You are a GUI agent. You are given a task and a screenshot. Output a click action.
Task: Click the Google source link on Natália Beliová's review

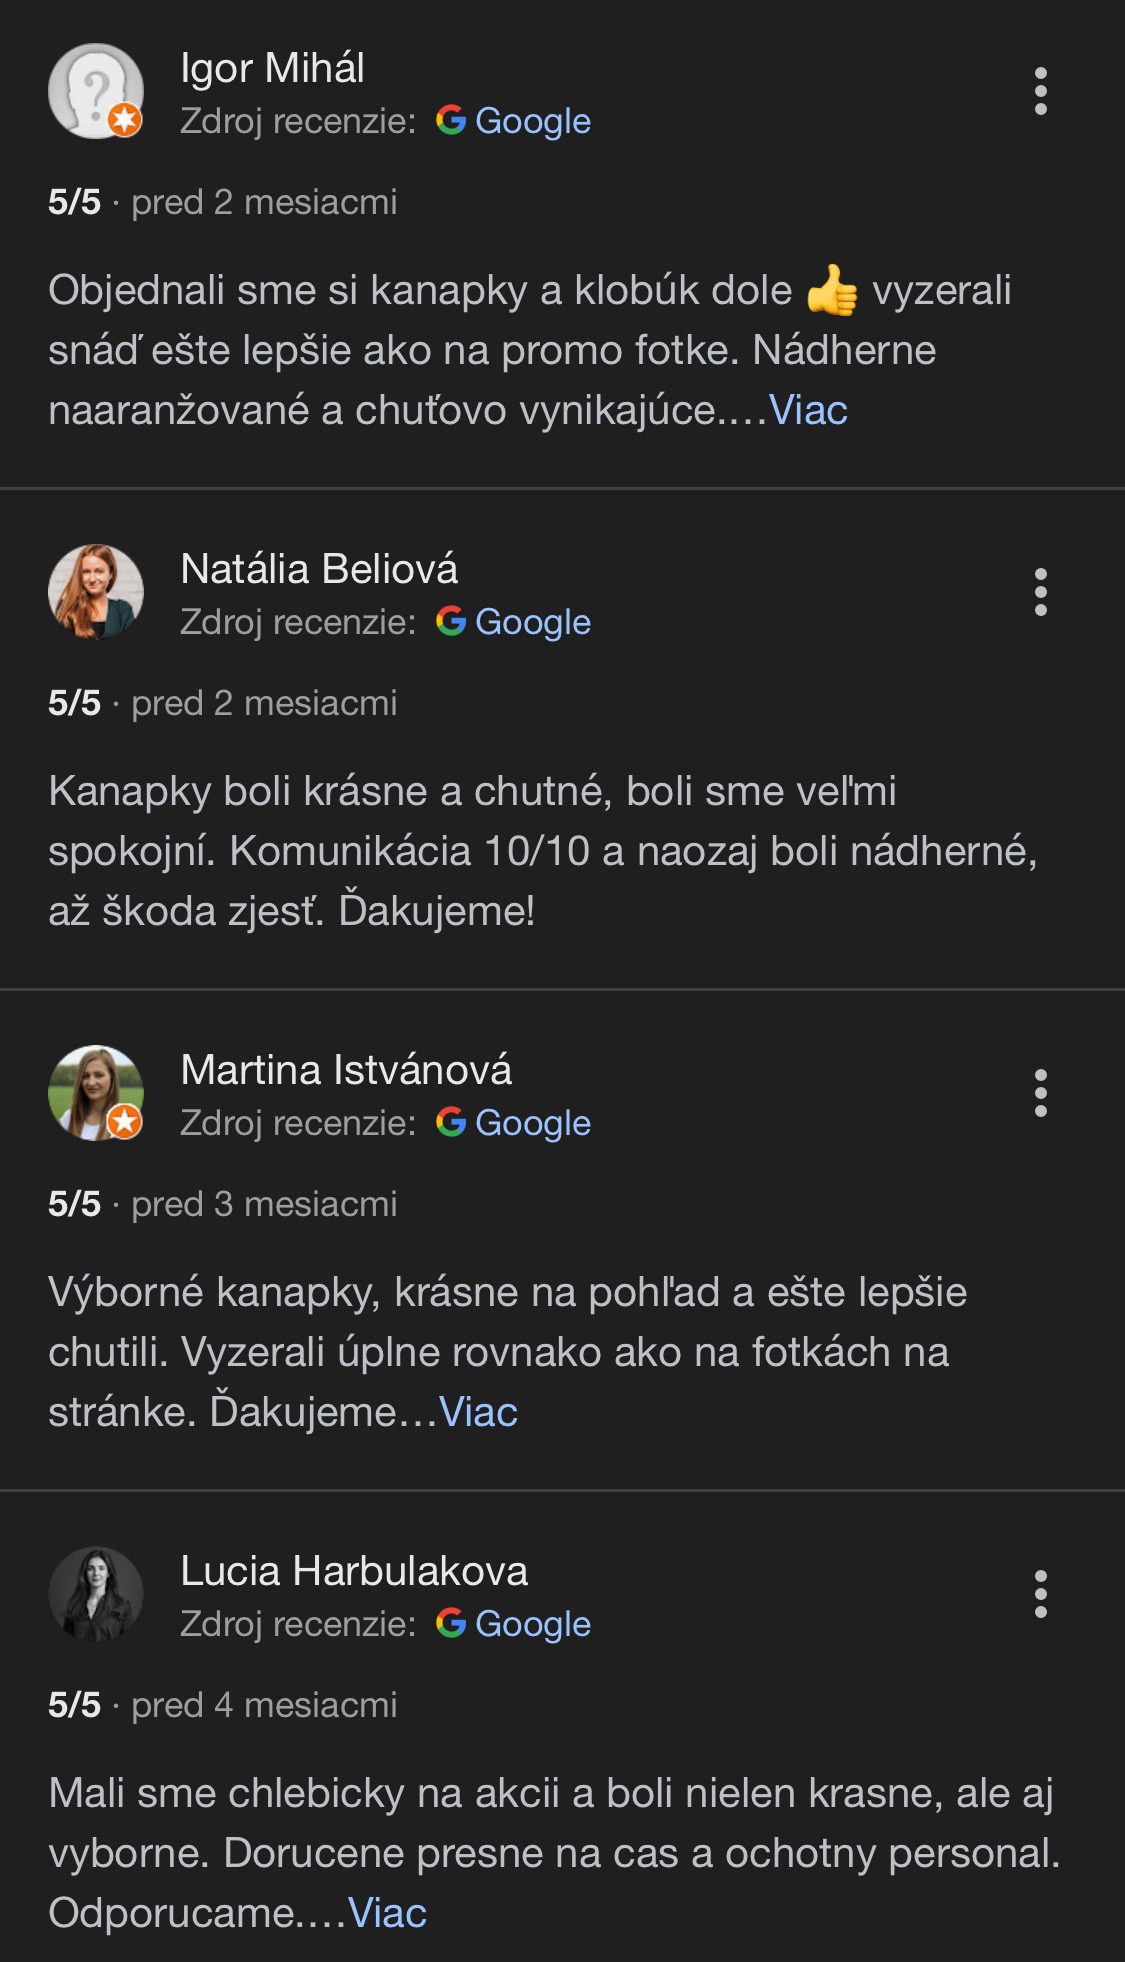(x=532, y=622)
